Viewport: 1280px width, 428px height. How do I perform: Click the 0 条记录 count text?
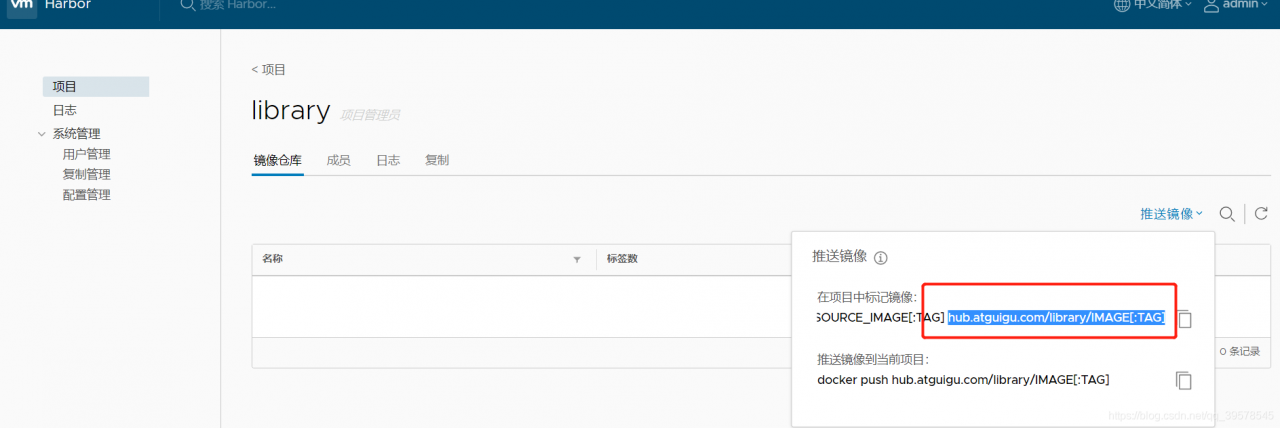click(x=1240, y=351)
